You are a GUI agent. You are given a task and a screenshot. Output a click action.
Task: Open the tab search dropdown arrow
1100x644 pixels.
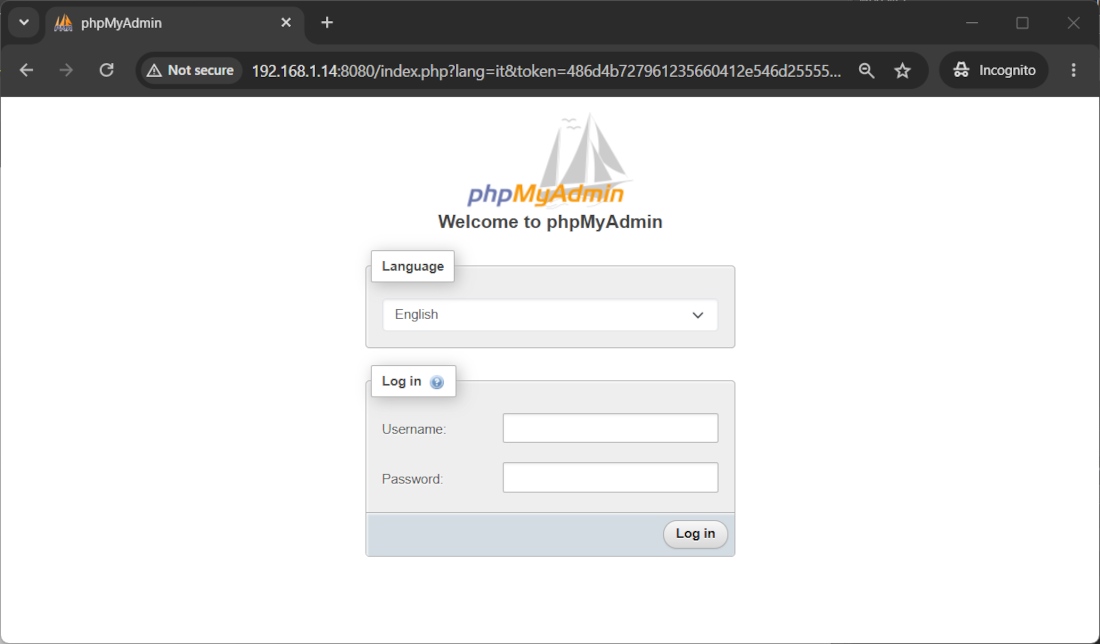click(24, 22)
